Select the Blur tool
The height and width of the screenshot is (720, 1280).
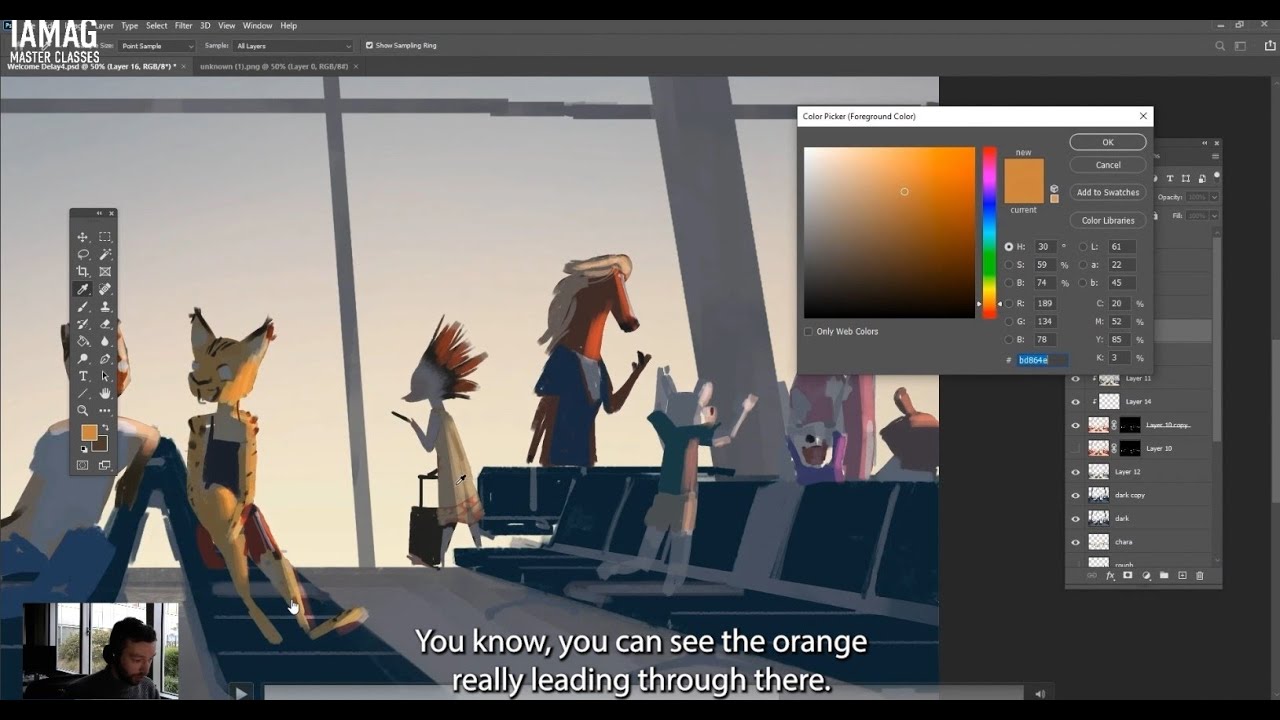[105, 341]
